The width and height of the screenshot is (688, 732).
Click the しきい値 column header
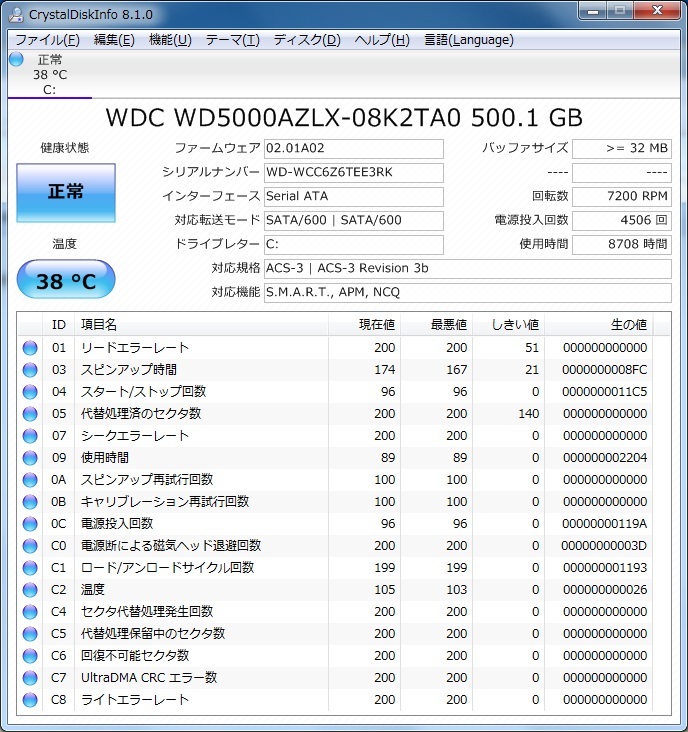[x=508, y=324]
